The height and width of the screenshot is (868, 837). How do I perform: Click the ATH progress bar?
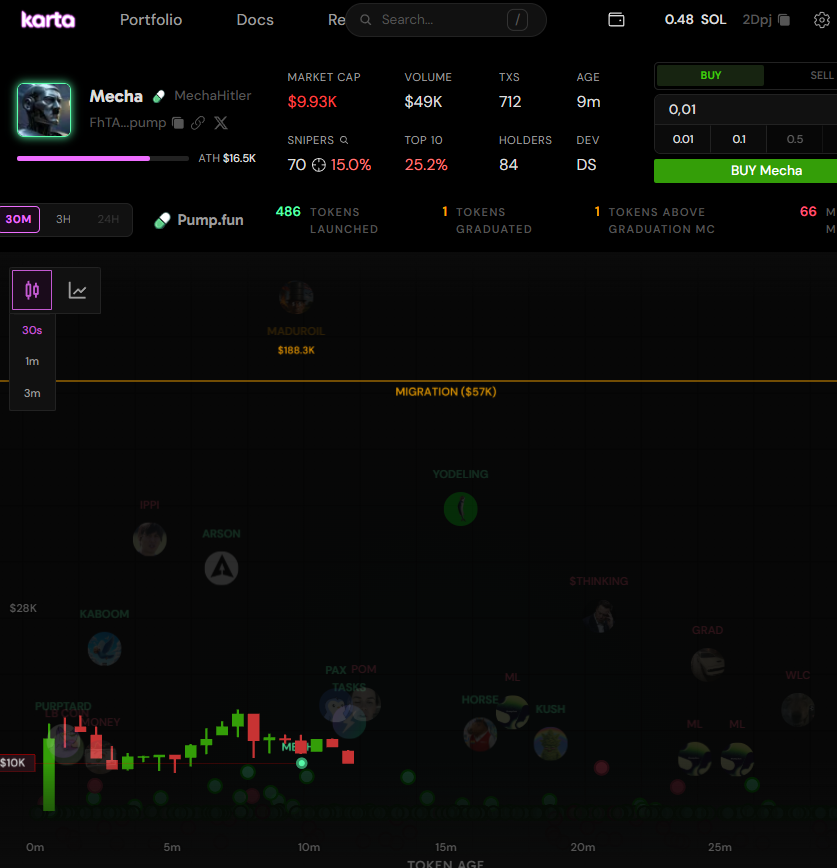click(103, 158)
